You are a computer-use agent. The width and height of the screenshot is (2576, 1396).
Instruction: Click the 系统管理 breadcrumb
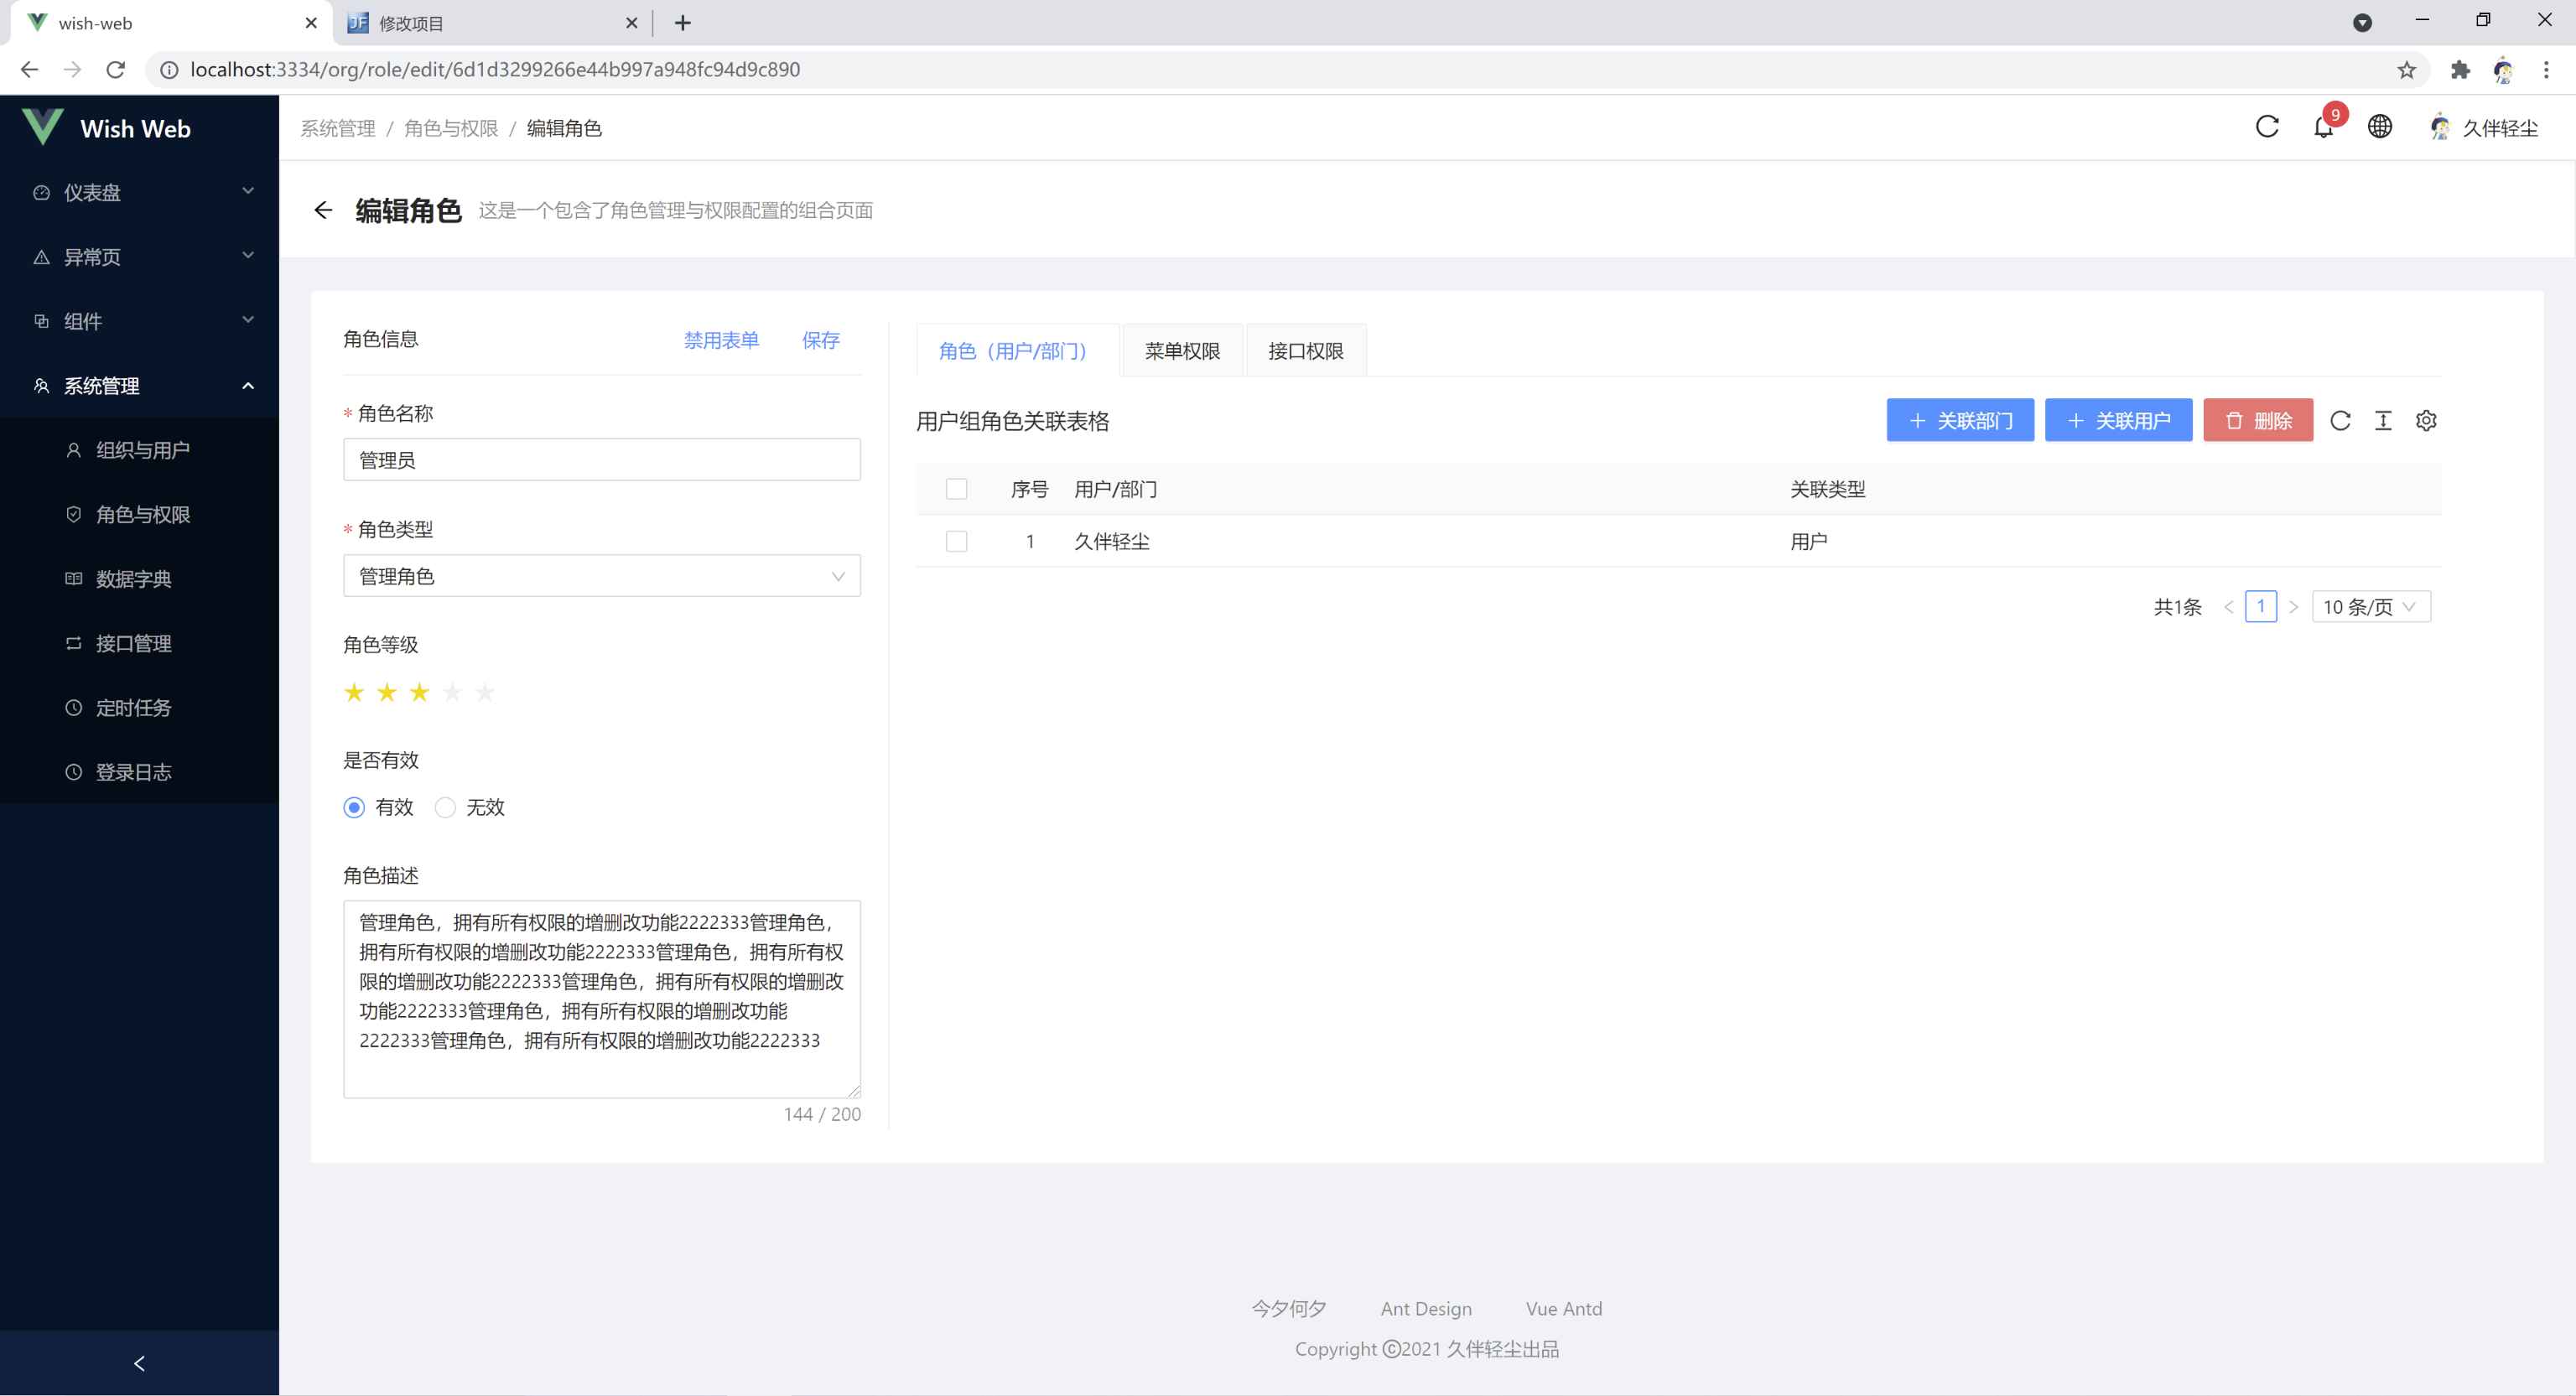pos(338,128)
